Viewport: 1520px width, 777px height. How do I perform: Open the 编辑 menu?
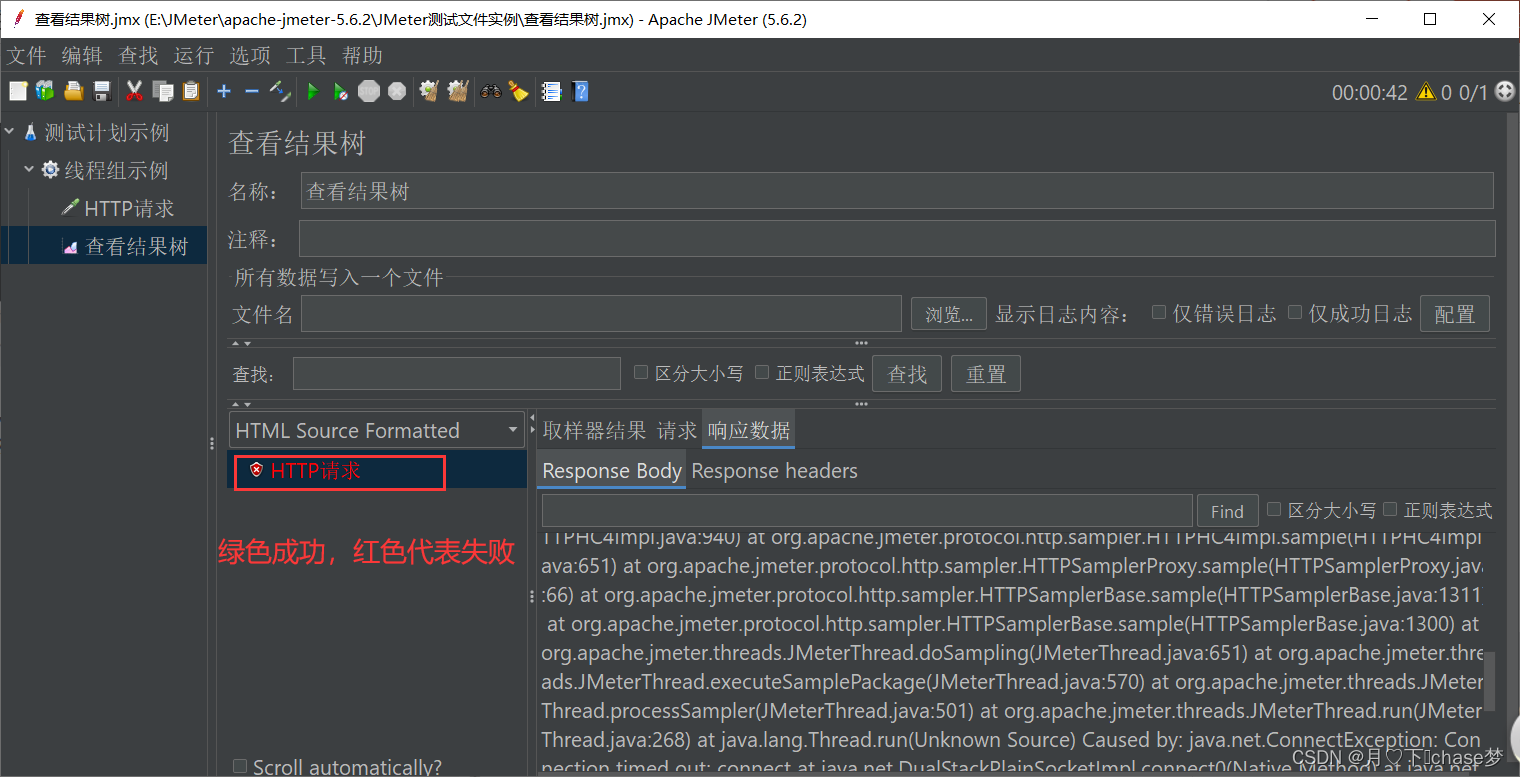point(82,56)
